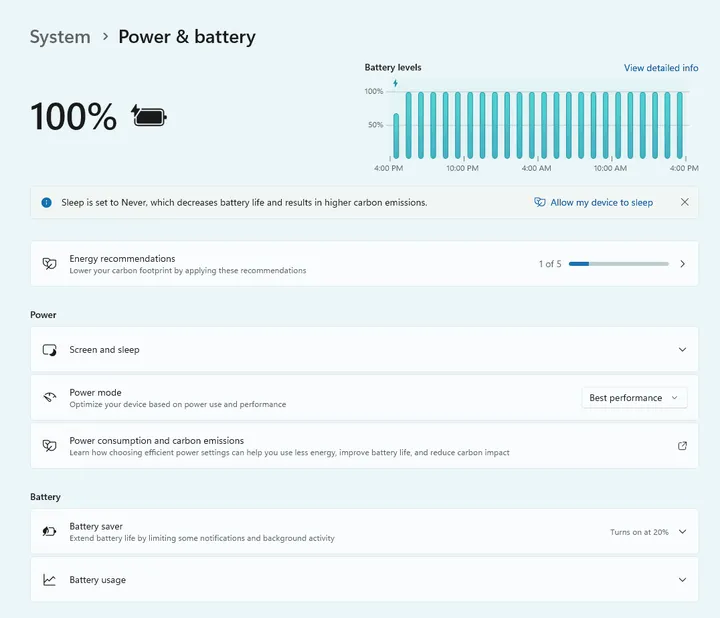Open the Power mode dropdown
The width and height of the screenshot is (720, 618).
click(x=634, y=398)
